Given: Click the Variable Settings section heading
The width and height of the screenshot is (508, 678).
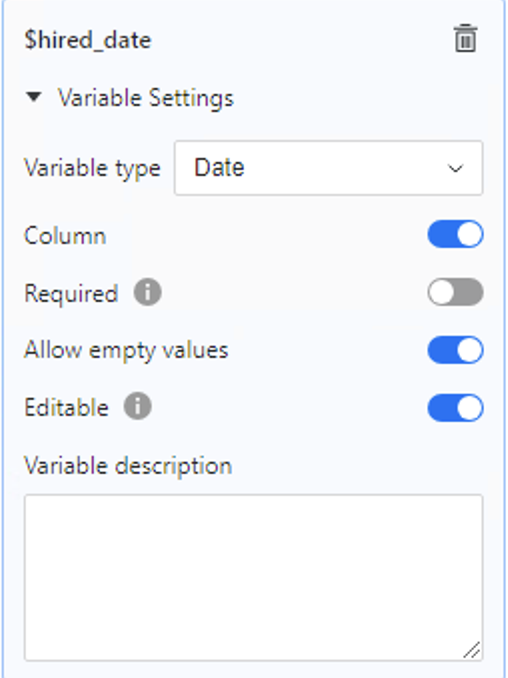Looking at the screenshot, I should (x=146, y=98).
